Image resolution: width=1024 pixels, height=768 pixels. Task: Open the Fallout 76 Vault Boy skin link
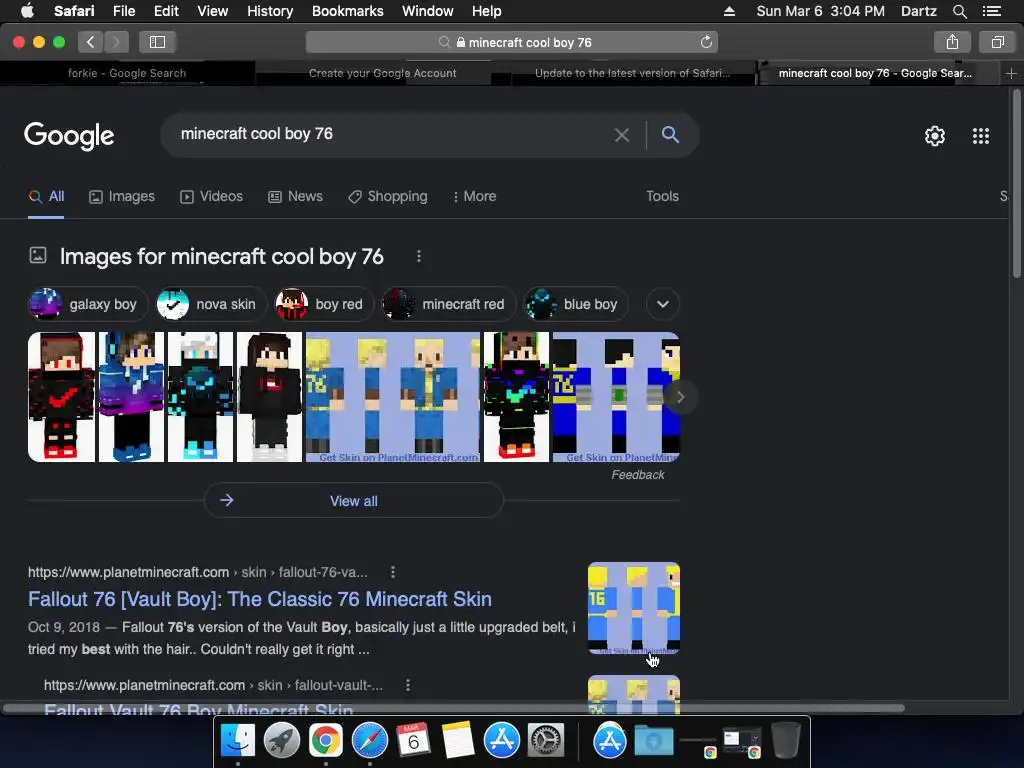(260, 599)
